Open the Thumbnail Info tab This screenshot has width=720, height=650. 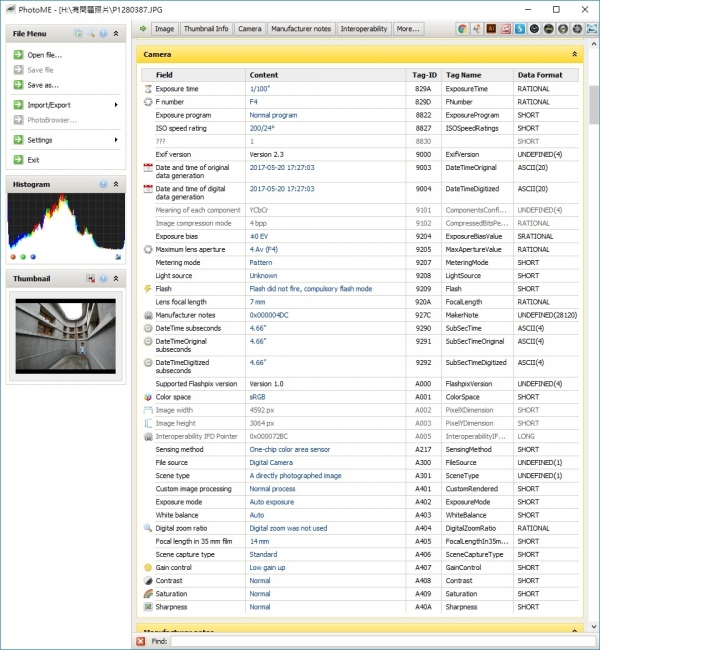tap(206, 29)
